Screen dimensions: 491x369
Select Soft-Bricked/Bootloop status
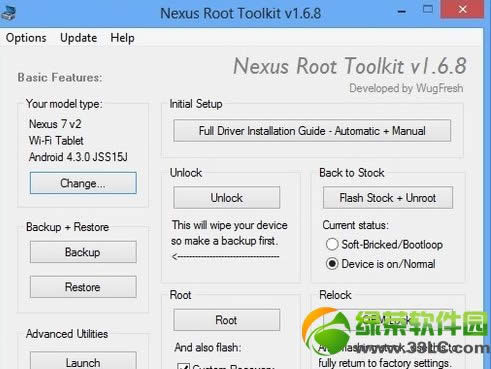click(384, 244)
